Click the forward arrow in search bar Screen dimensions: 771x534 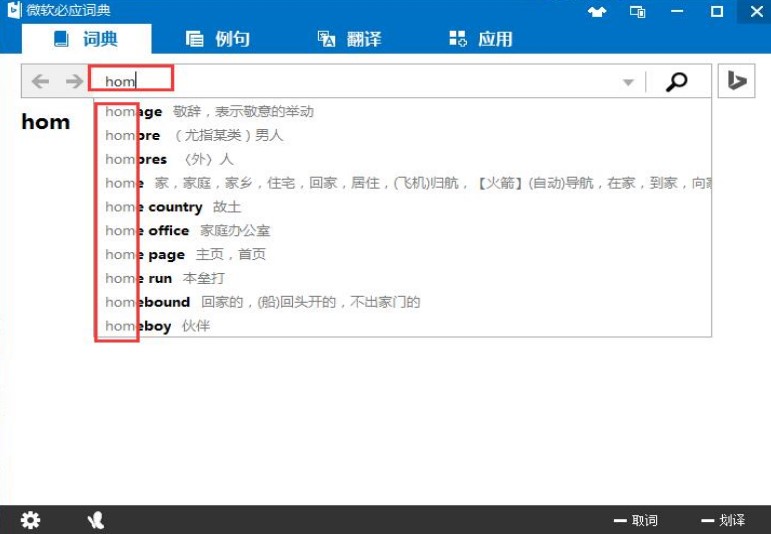[74, 81]
